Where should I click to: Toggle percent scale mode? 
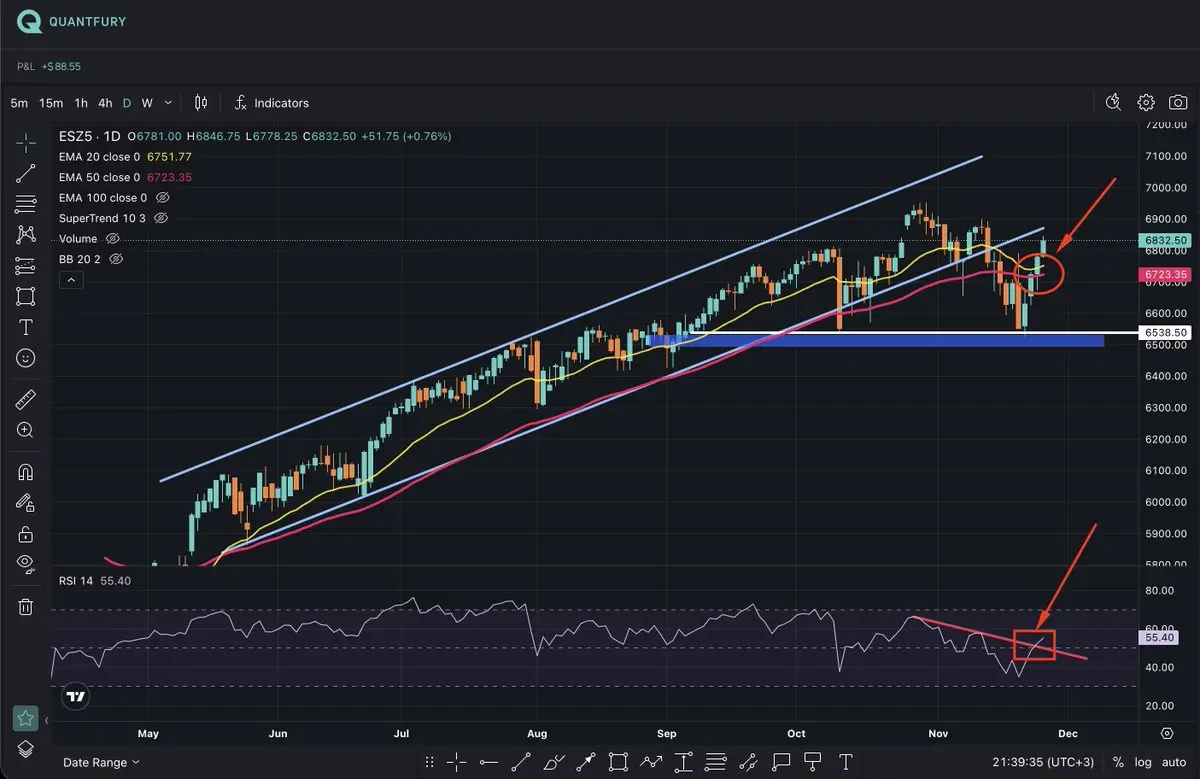tap(1118, 762)
